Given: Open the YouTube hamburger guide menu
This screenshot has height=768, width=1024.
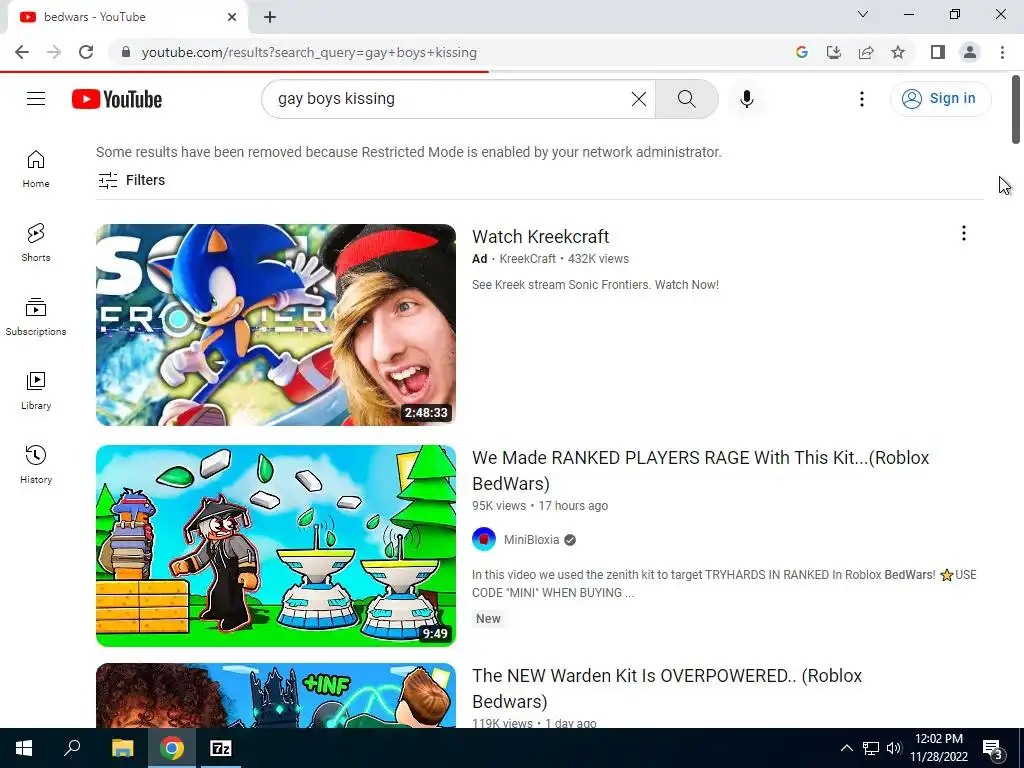Looking at the screenshot, I should tap(36, 99).
